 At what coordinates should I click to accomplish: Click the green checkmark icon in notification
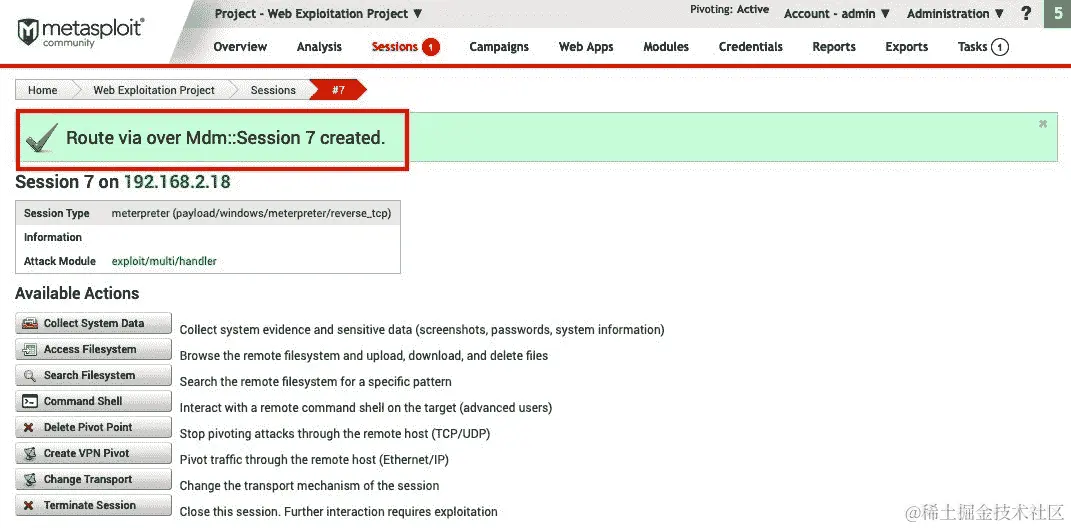(x=41, y=138)
